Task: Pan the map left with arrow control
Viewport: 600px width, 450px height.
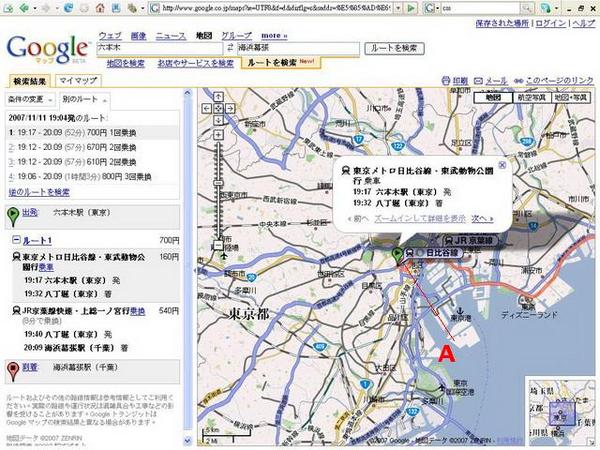Action: pos(207,108)
